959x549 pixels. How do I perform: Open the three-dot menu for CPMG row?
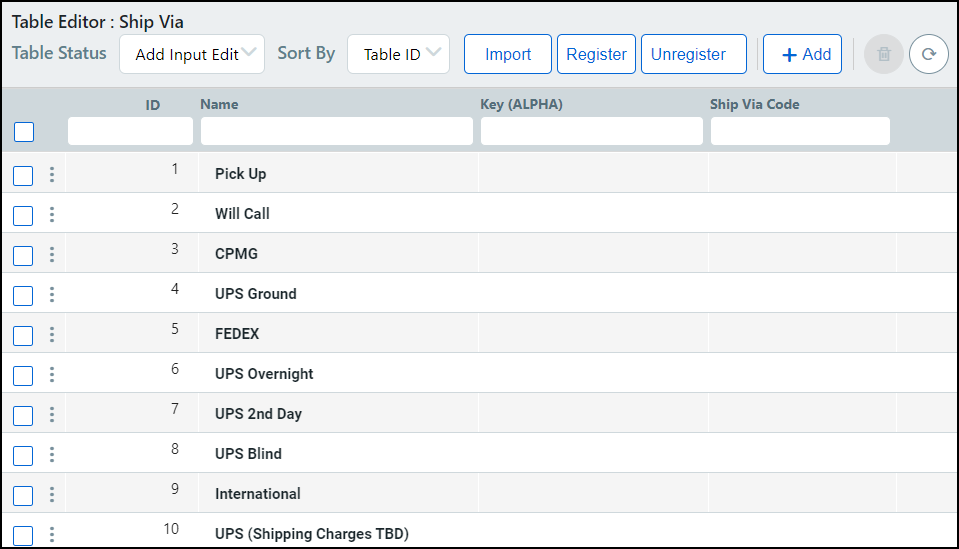52,255
